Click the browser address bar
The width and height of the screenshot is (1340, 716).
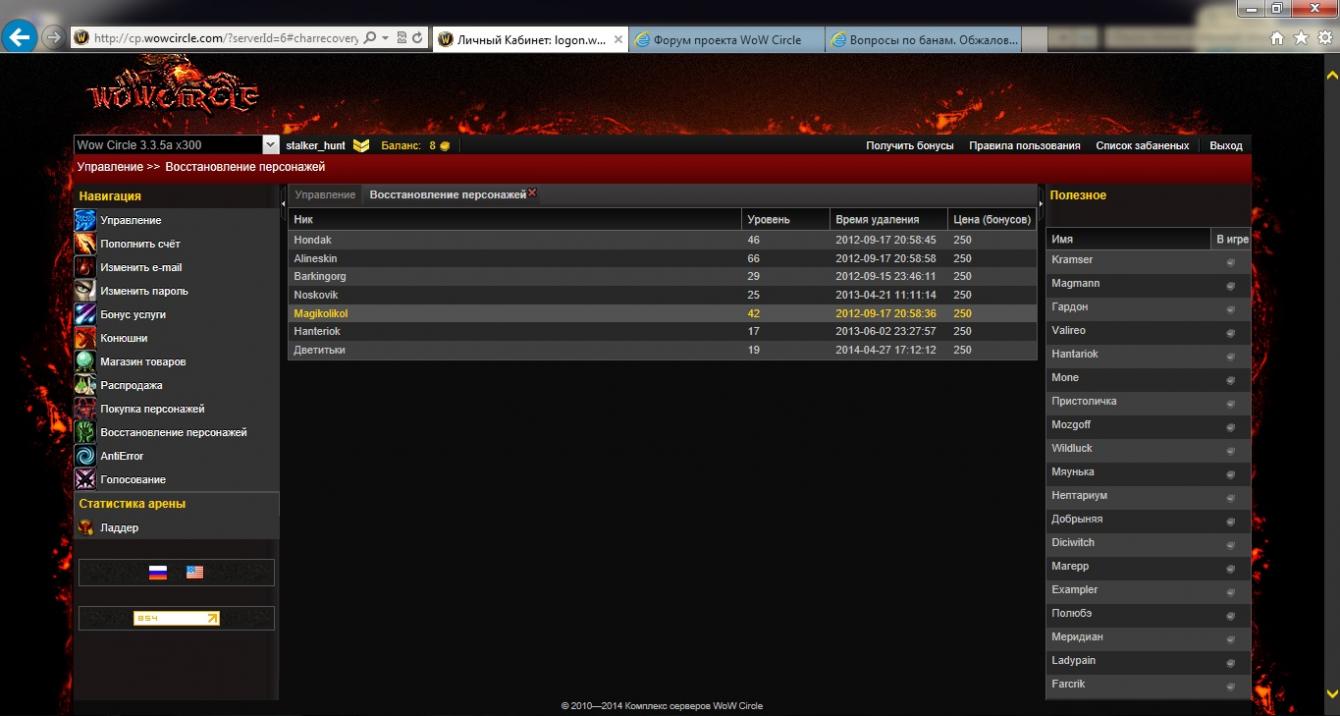225,38
